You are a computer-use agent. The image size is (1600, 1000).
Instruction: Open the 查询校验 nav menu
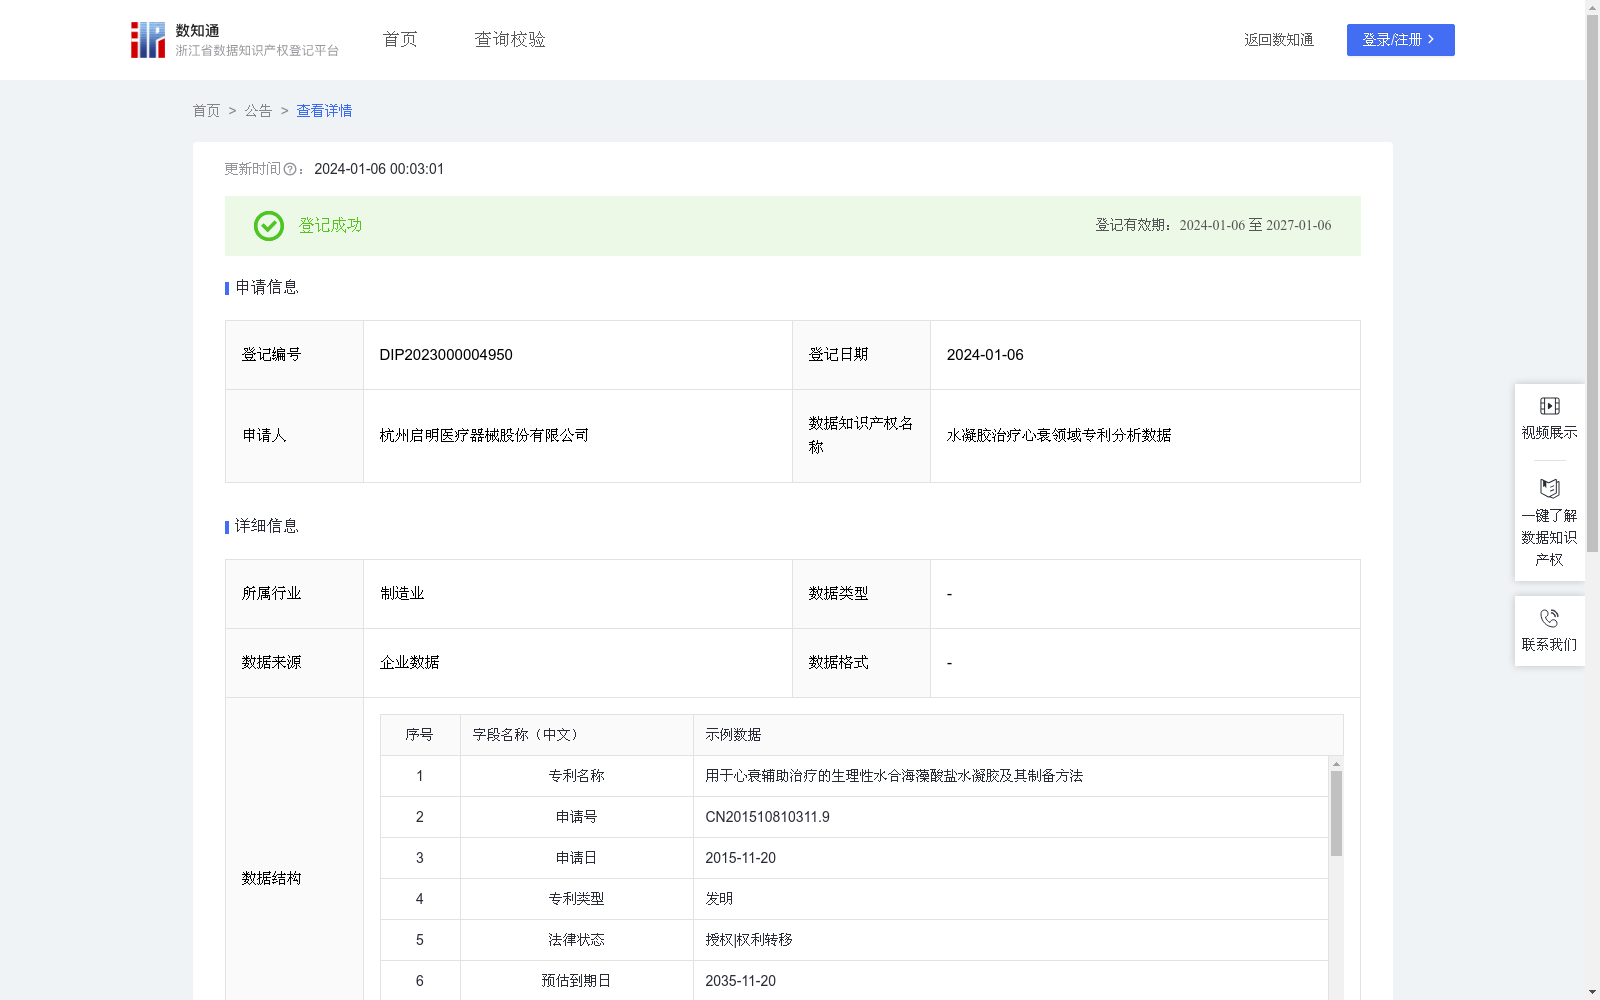pyautogui.click(x=510, y=40)
